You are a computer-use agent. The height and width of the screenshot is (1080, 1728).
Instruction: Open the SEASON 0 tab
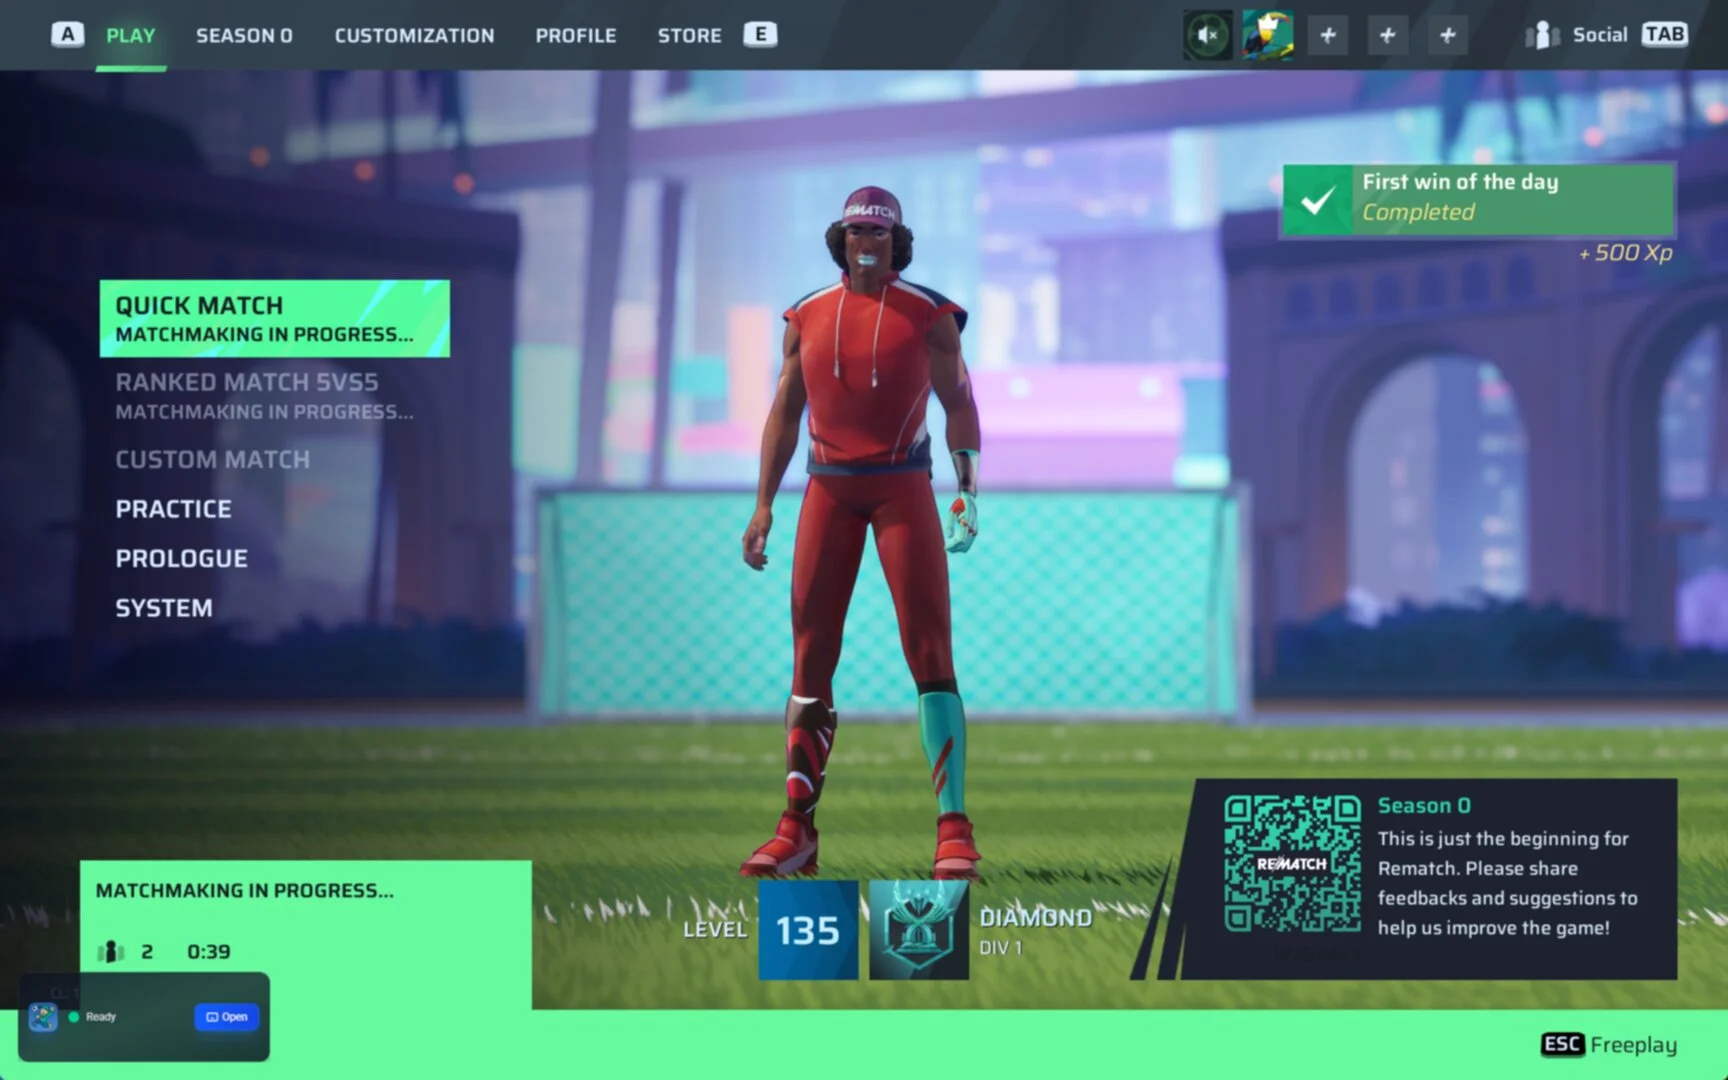pos(244,36)
